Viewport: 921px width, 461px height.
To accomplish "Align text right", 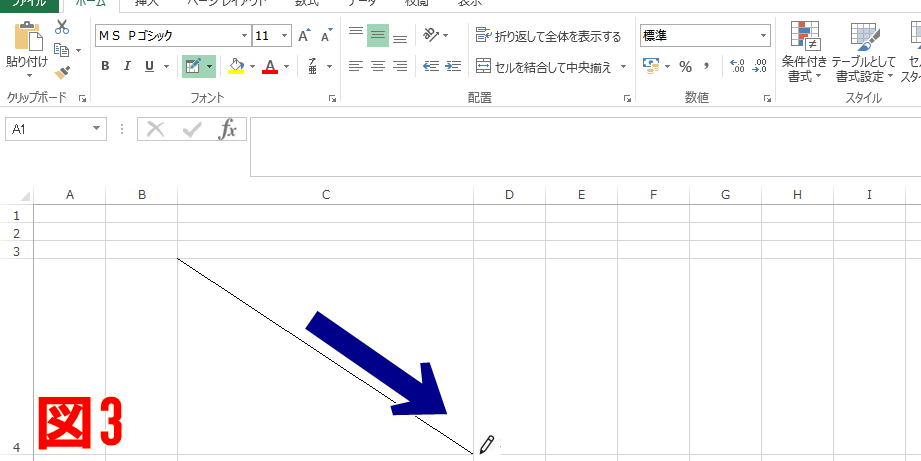I will pyautogui.click(x=400, y=66).
